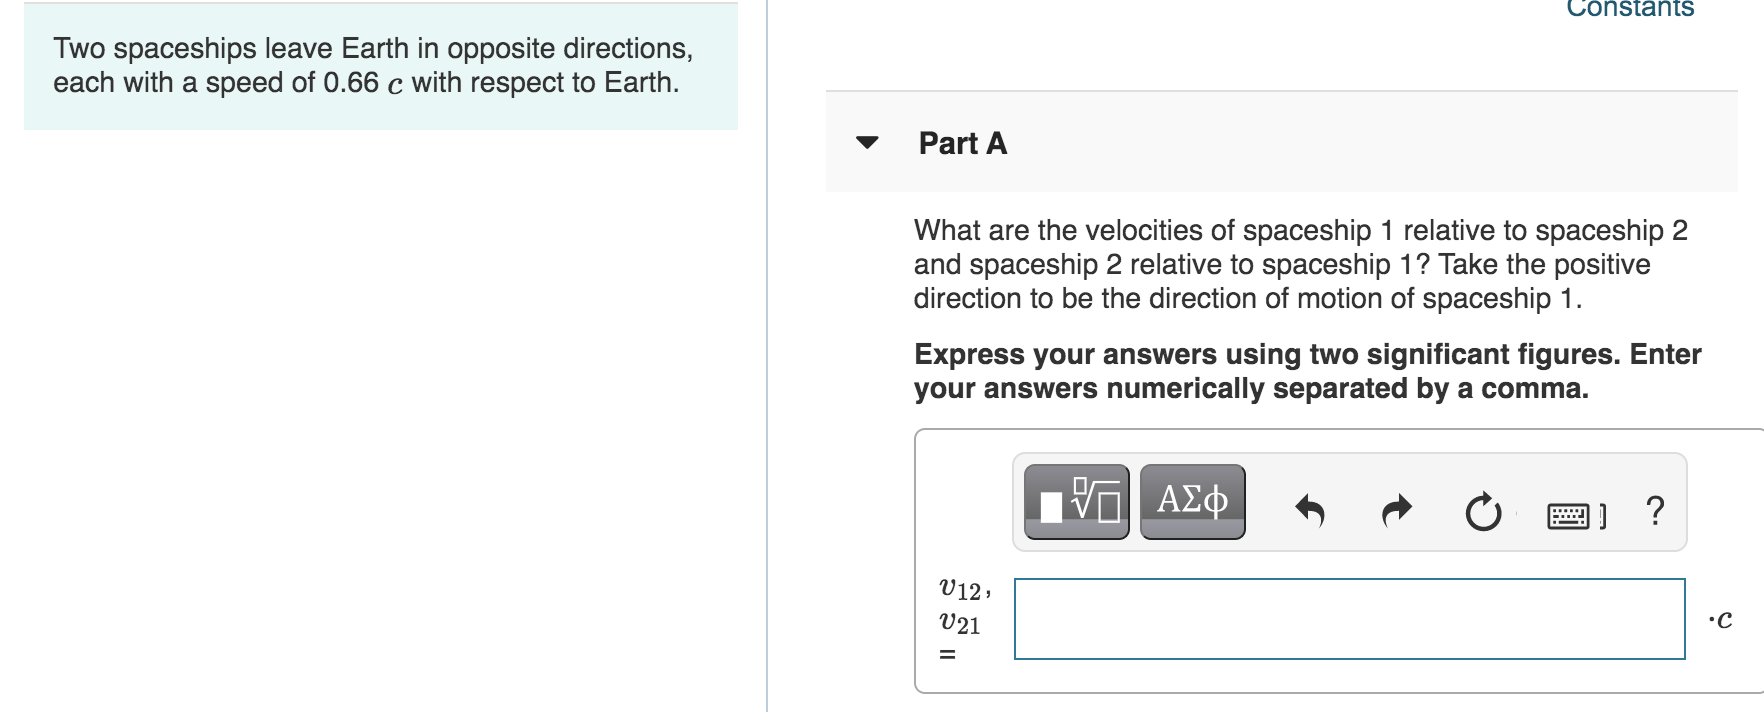Click the '0.66 c' speed value text
Screen dimensions: 1764x712
(363, 83)
